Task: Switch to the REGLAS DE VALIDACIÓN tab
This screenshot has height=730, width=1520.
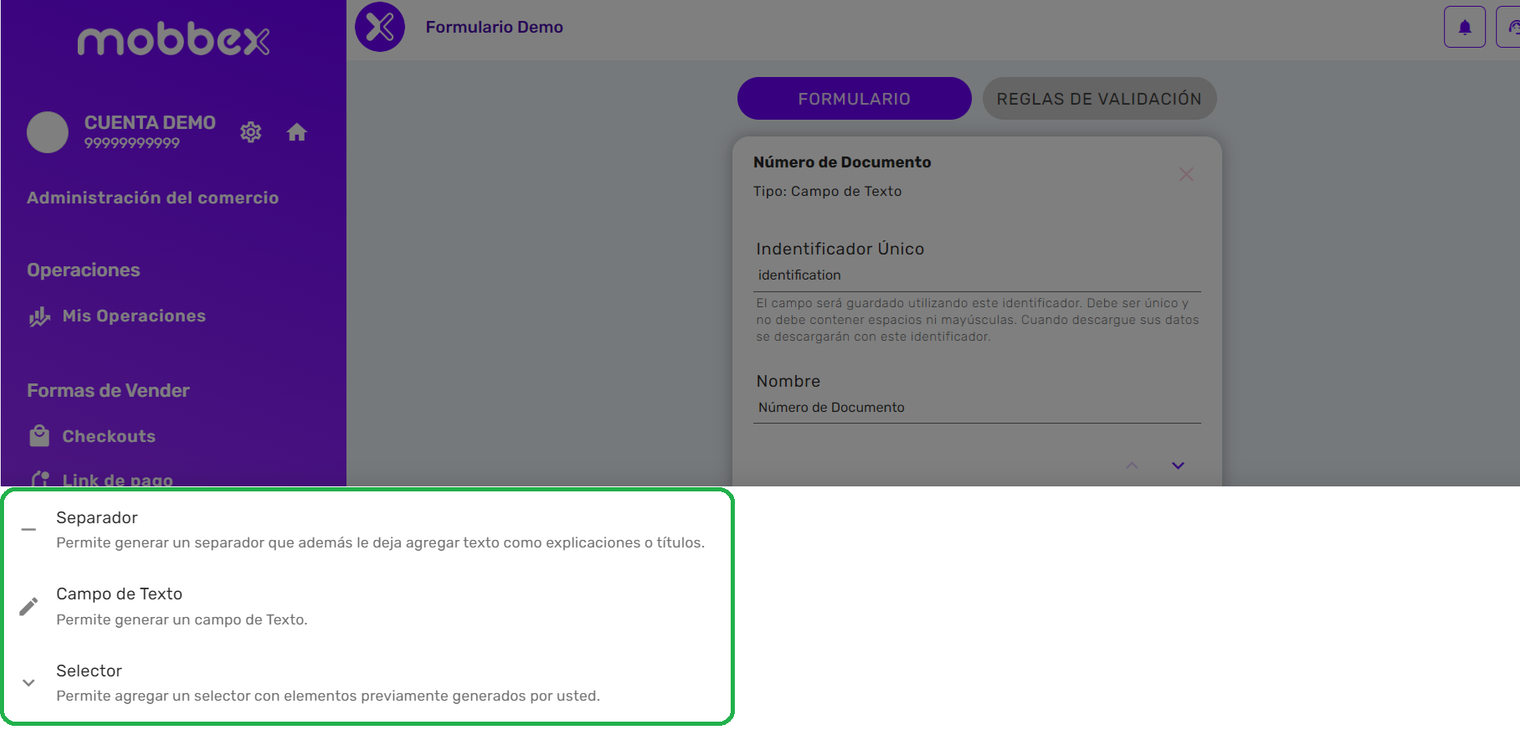Action: point(1099,98)
